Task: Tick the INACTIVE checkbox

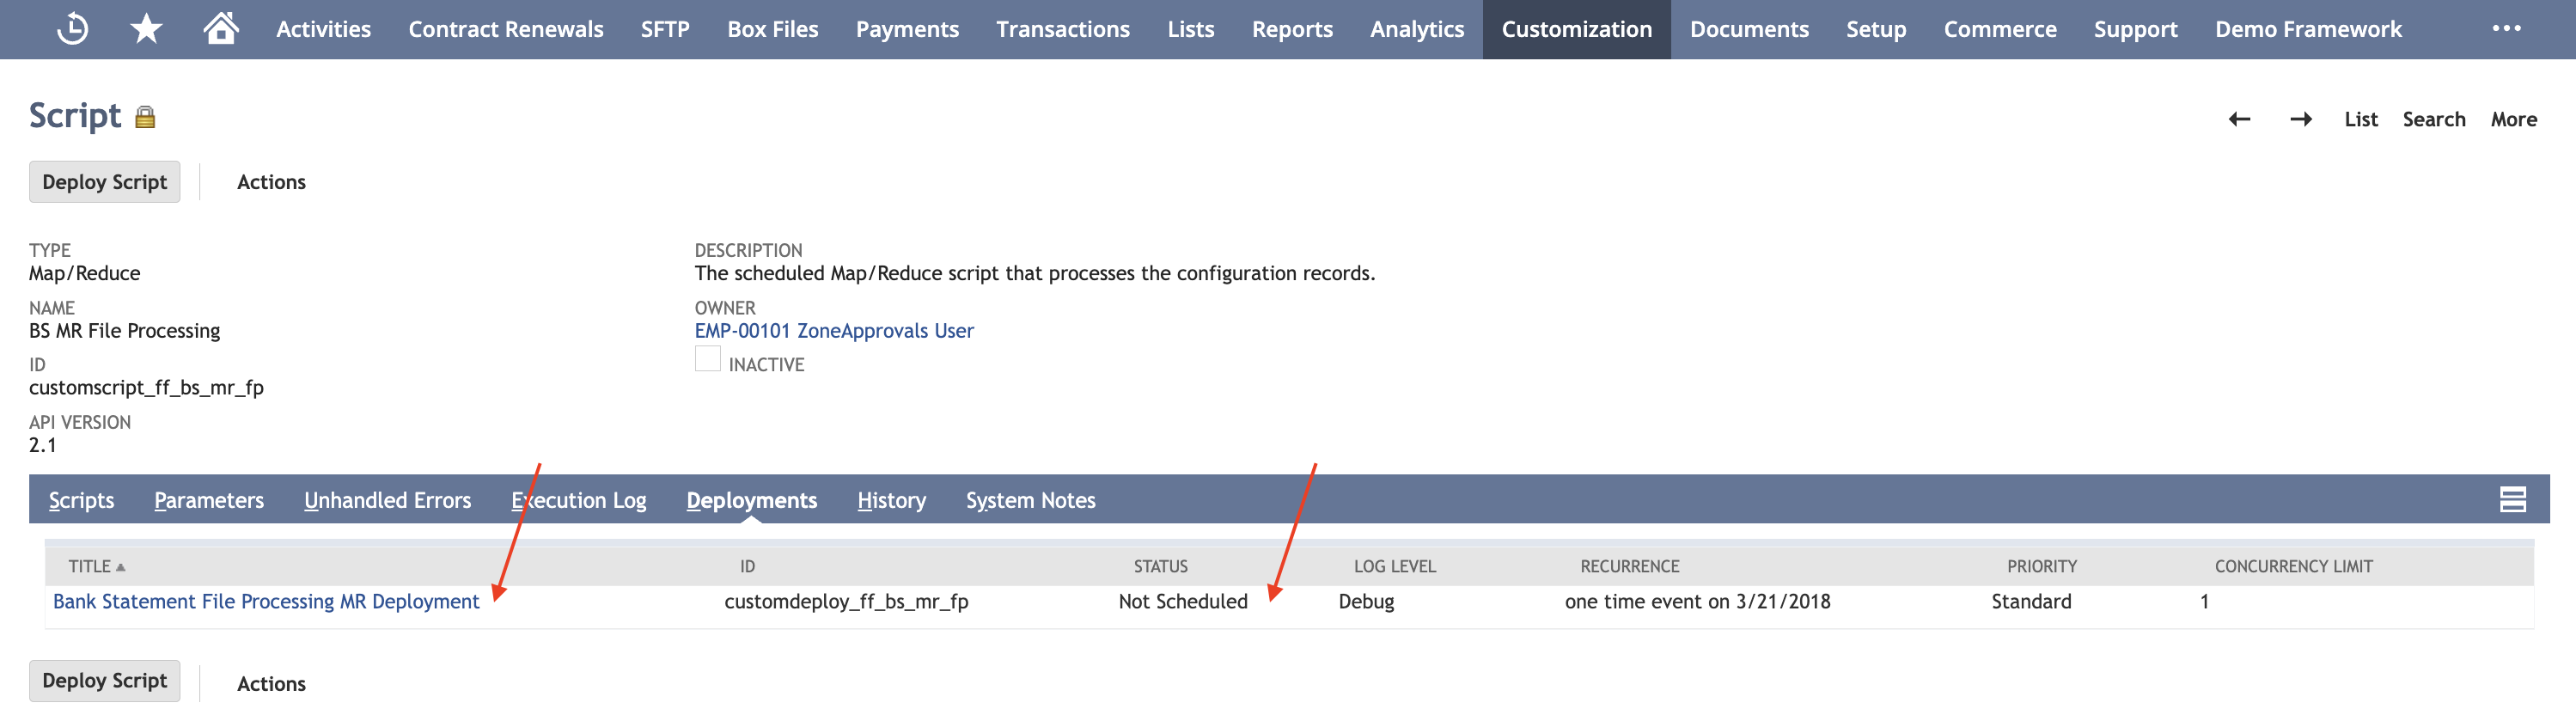Action: coord(707,359)
